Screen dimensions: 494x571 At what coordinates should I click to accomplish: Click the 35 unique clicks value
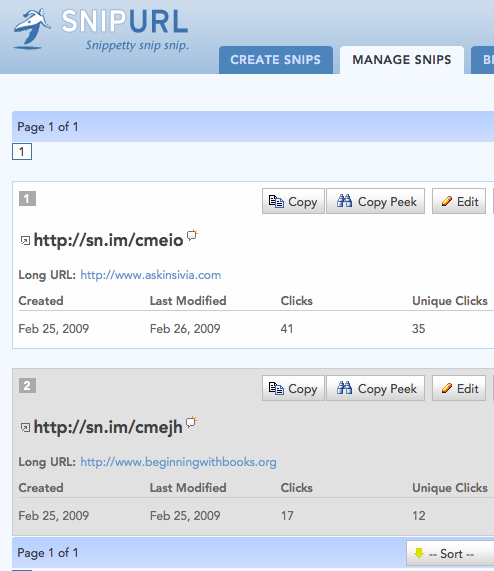[419, 329]
